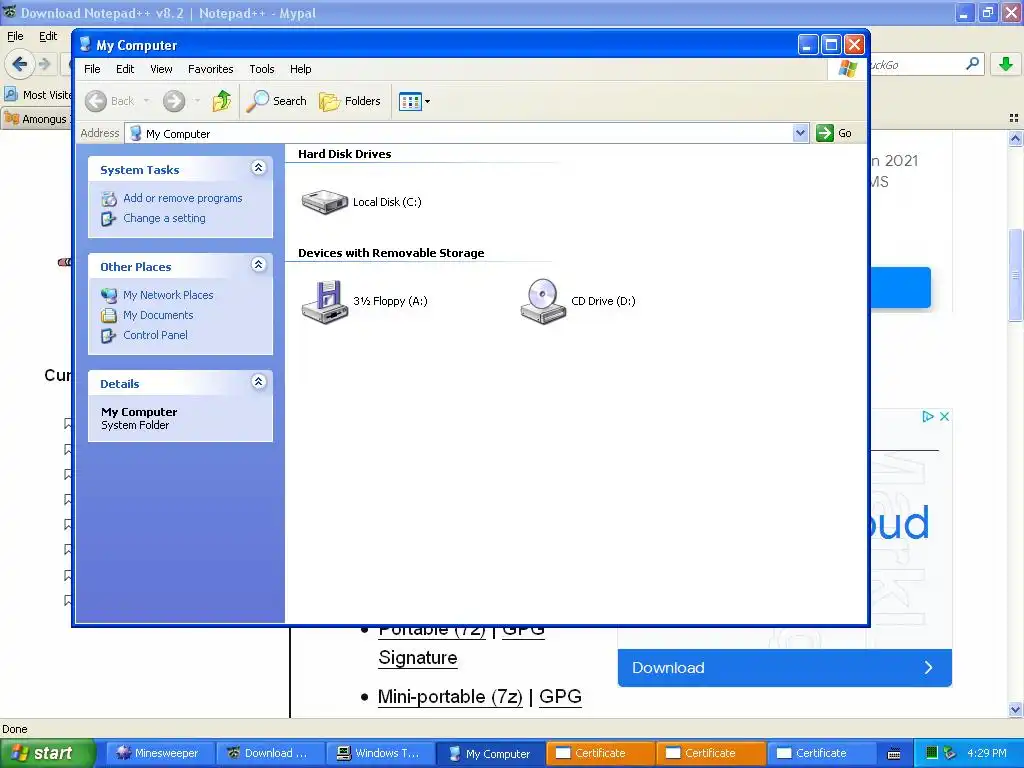The width and height of the screenshot is (1024, 768).
Task: Close the ad with X icon
Action: click(x=944, y=416)
